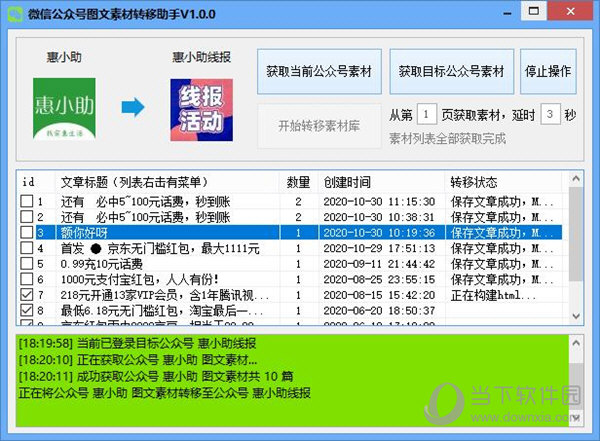Screen dimensions: 600x441
Task: Check the checkbox for row 4 京东无门槛红包
Action: pyautogui.click(x=26, y=248)
